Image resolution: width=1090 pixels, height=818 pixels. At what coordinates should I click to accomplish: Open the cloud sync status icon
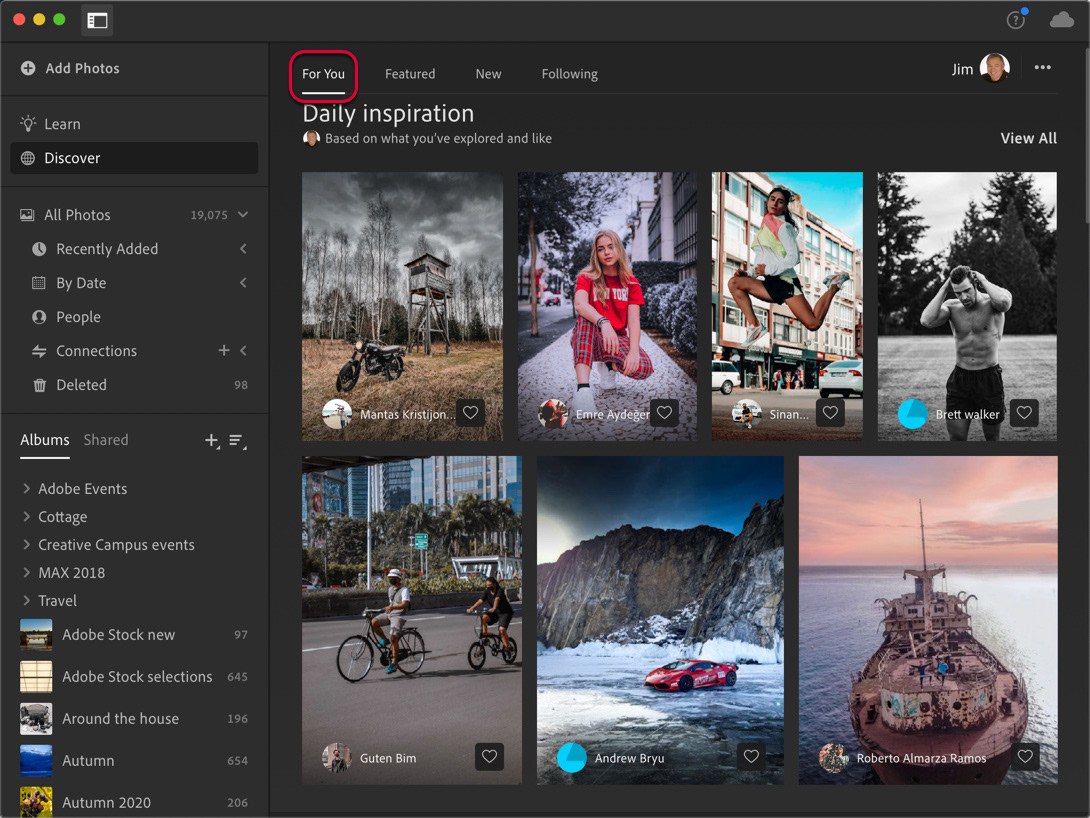point(1061,20)
